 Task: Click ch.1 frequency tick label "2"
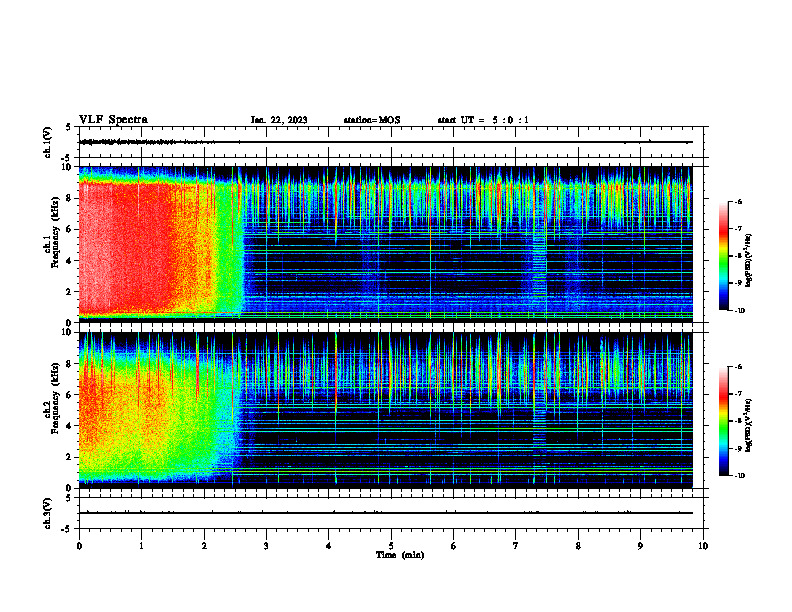(x=70, y=292)
